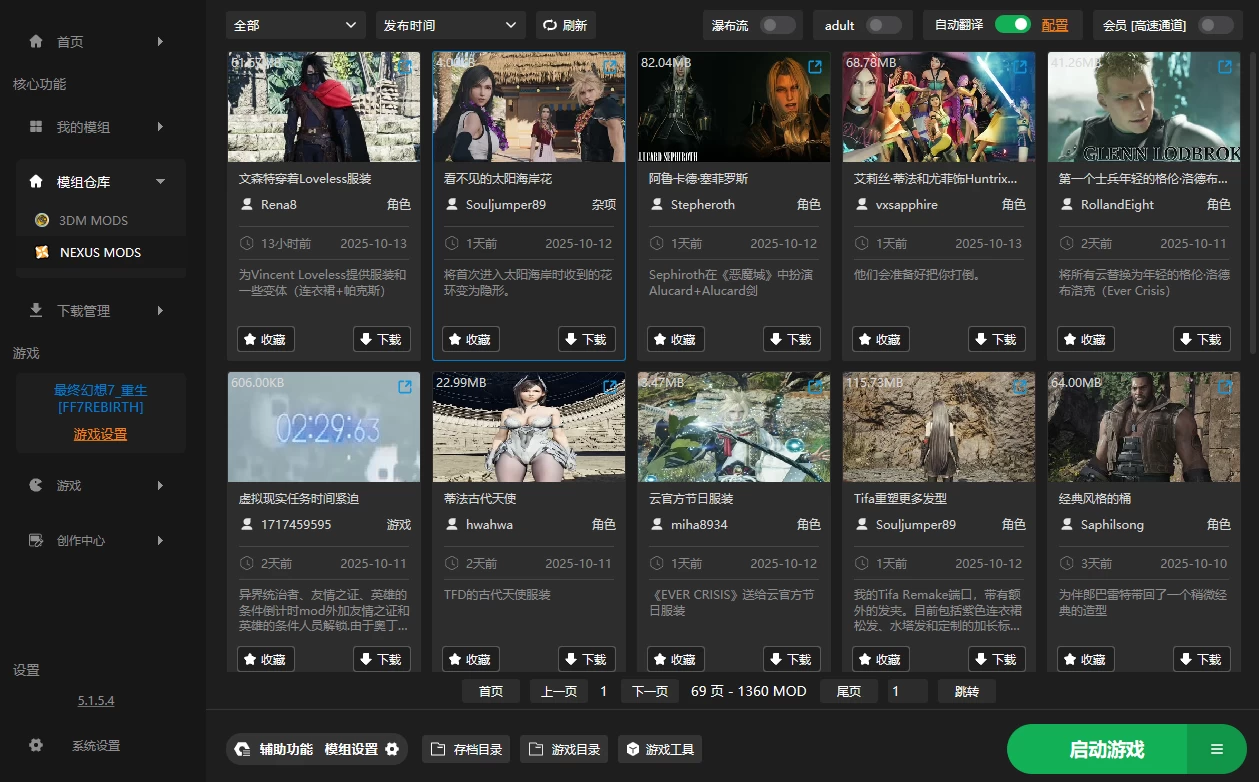Screen dimensions: 1259x782
Task: Click the 模组设置 gear icon in bottom bar
Action: tap(391, 748)
